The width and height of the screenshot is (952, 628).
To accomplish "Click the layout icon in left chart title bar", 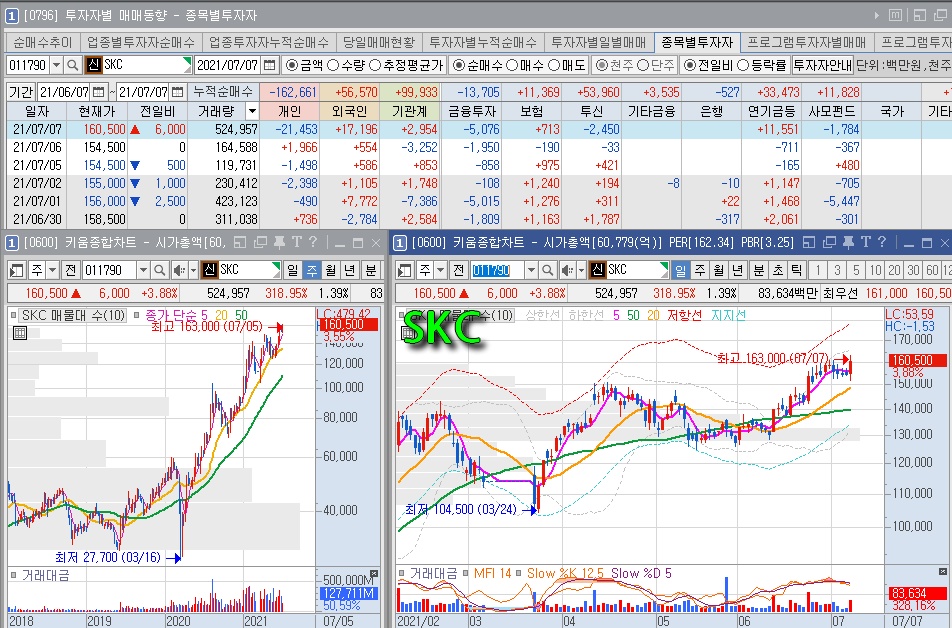I will [x=240, y=242].
